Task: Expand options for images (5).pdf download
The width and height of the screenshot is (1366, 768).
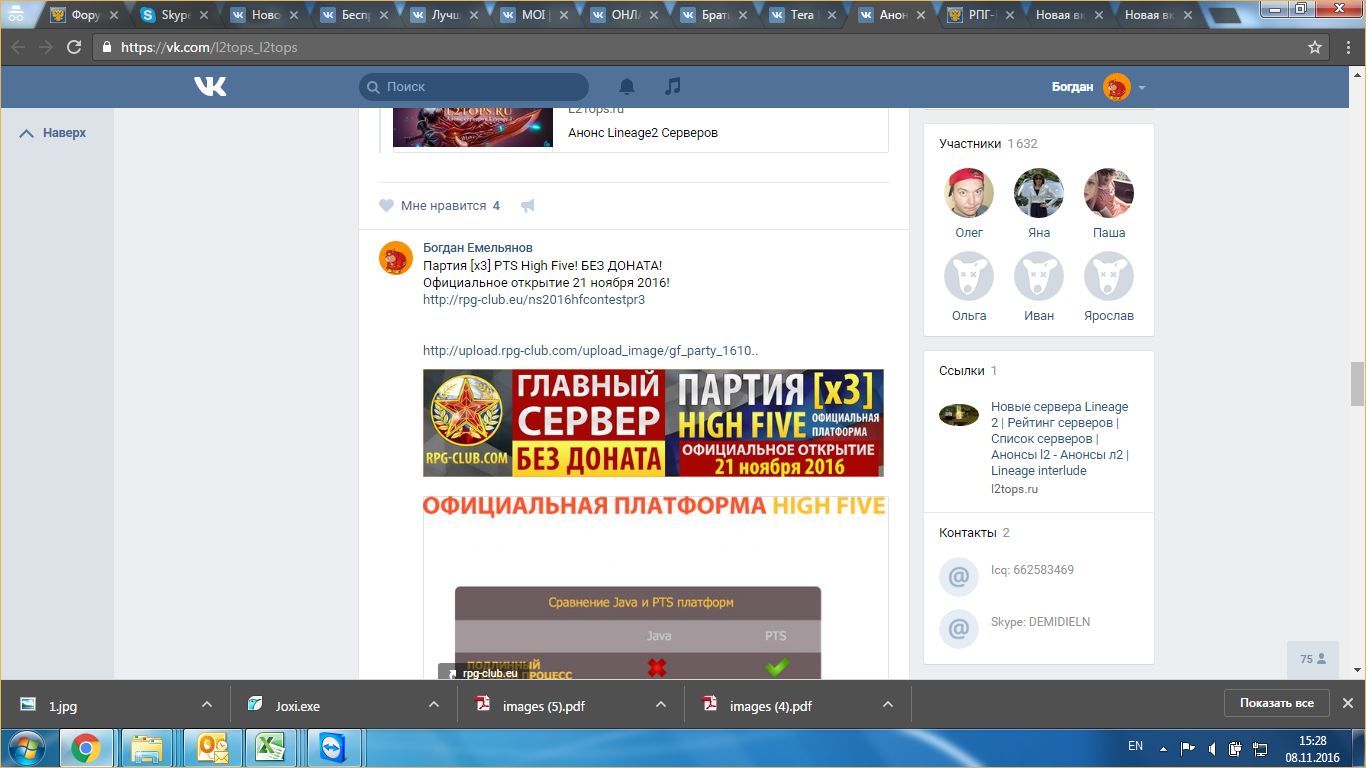Action: coord(661,705)
